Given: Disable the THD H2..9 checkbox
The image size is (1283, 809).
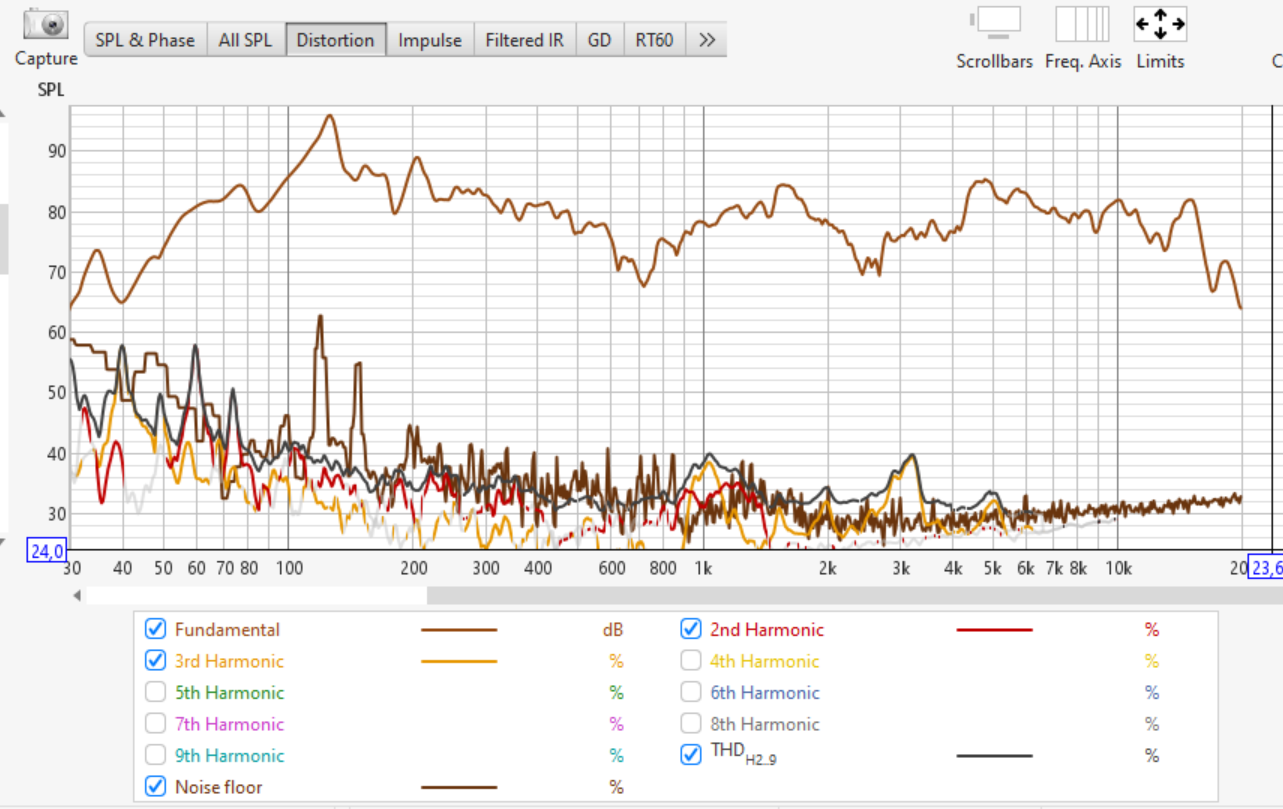Looking at the screenshot, I should pyautogui.click(x=690, y=755).
